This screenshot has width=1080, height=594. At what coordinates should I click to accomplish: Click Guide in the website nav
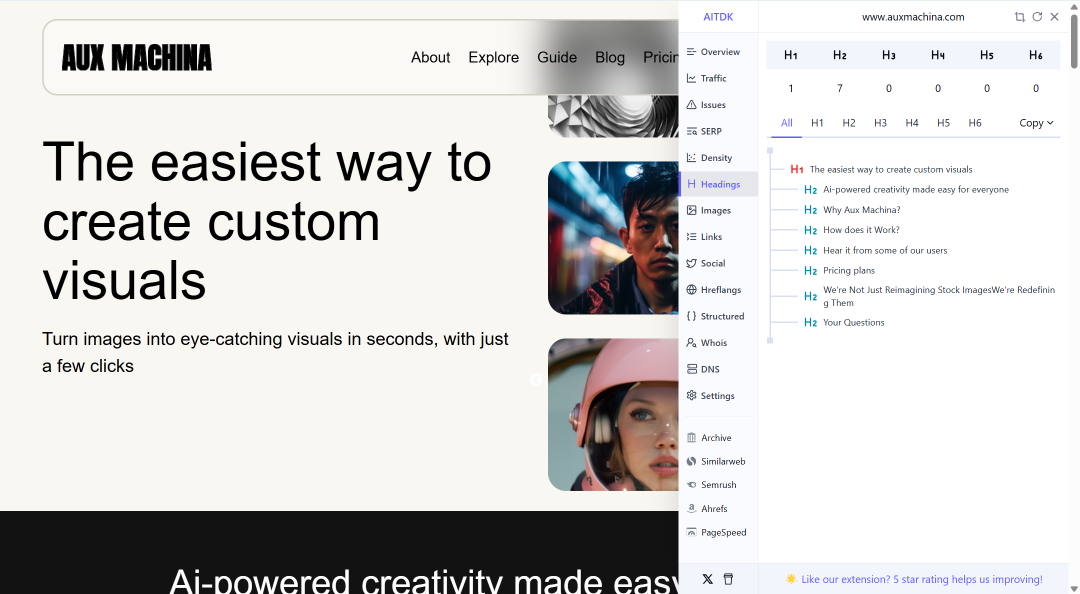tap(557, 57)
